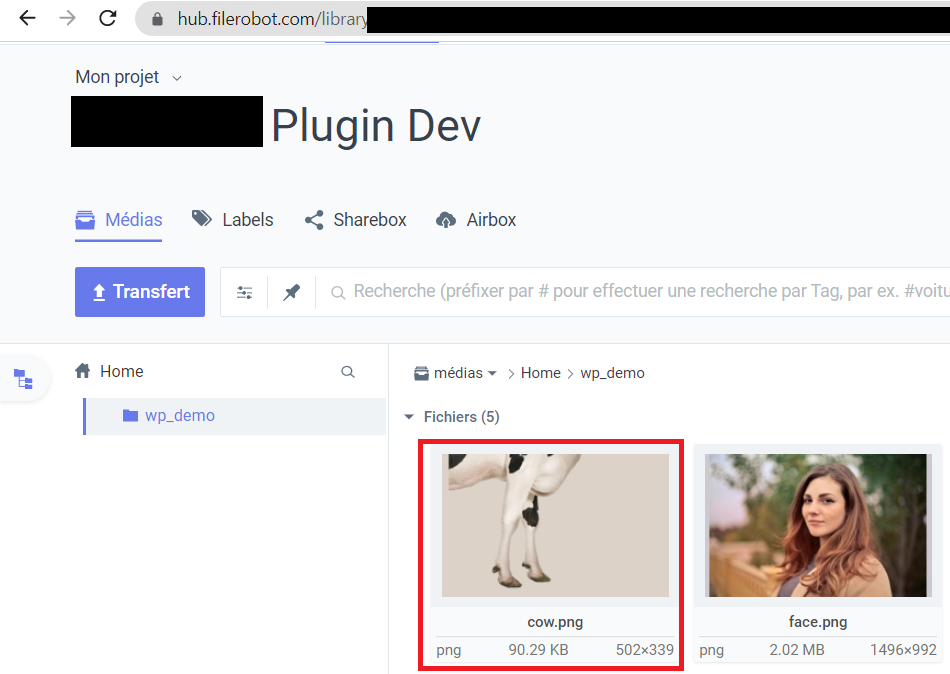950x674 pixels.
Task: Click the magnifier icon in the search field
Action: (338, 293)
